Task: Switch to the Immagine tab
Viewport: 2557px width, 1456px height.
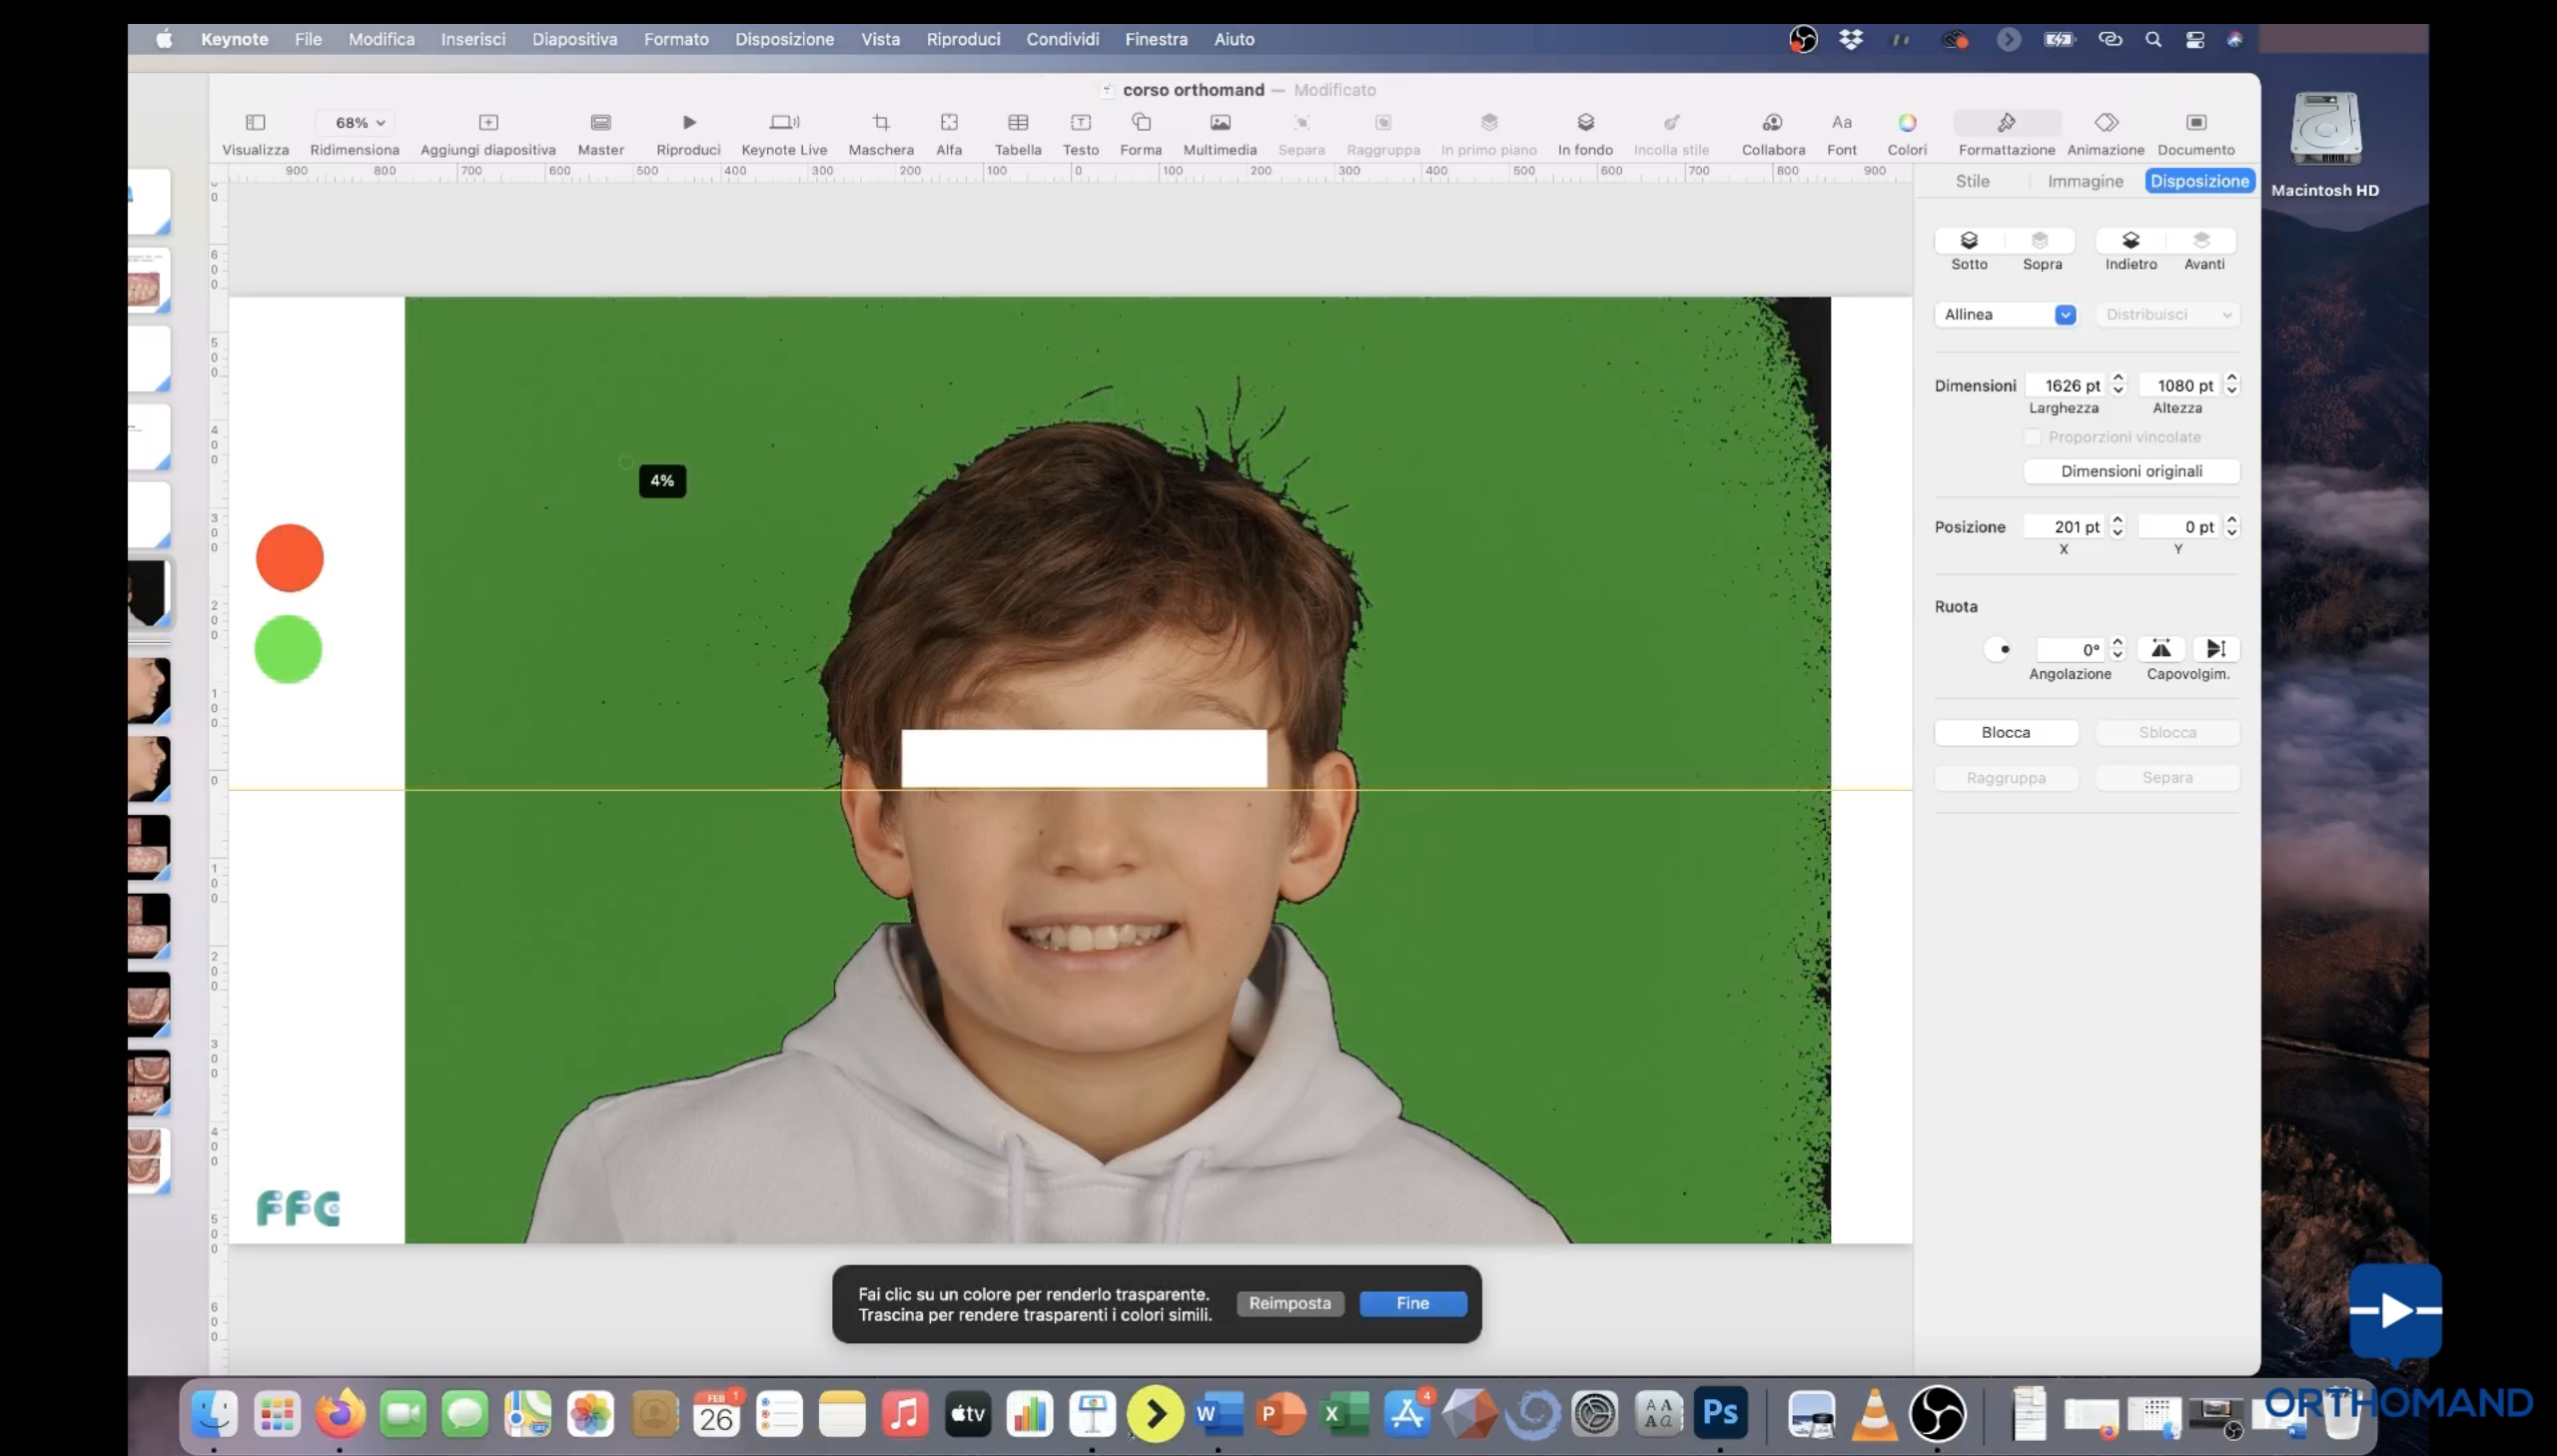Action: tap(2084, 181)
